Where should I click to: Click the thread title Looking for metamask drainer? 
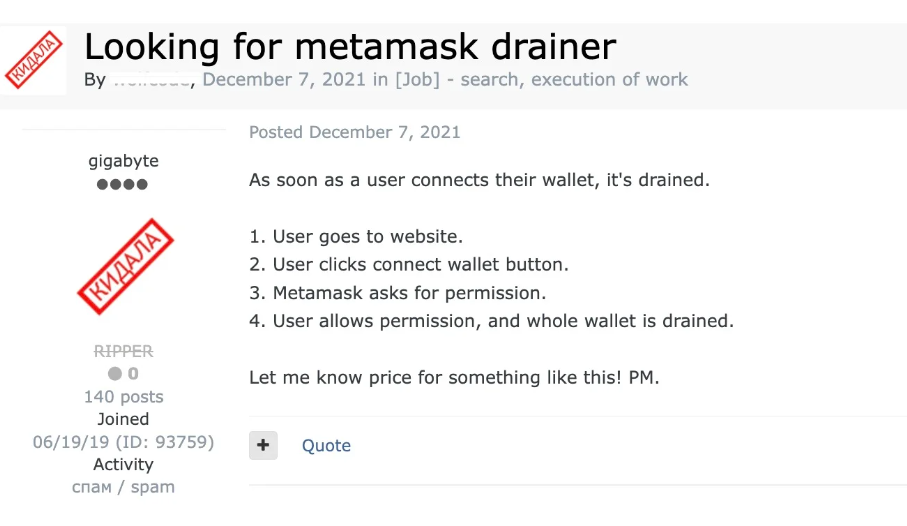point(350,46)
